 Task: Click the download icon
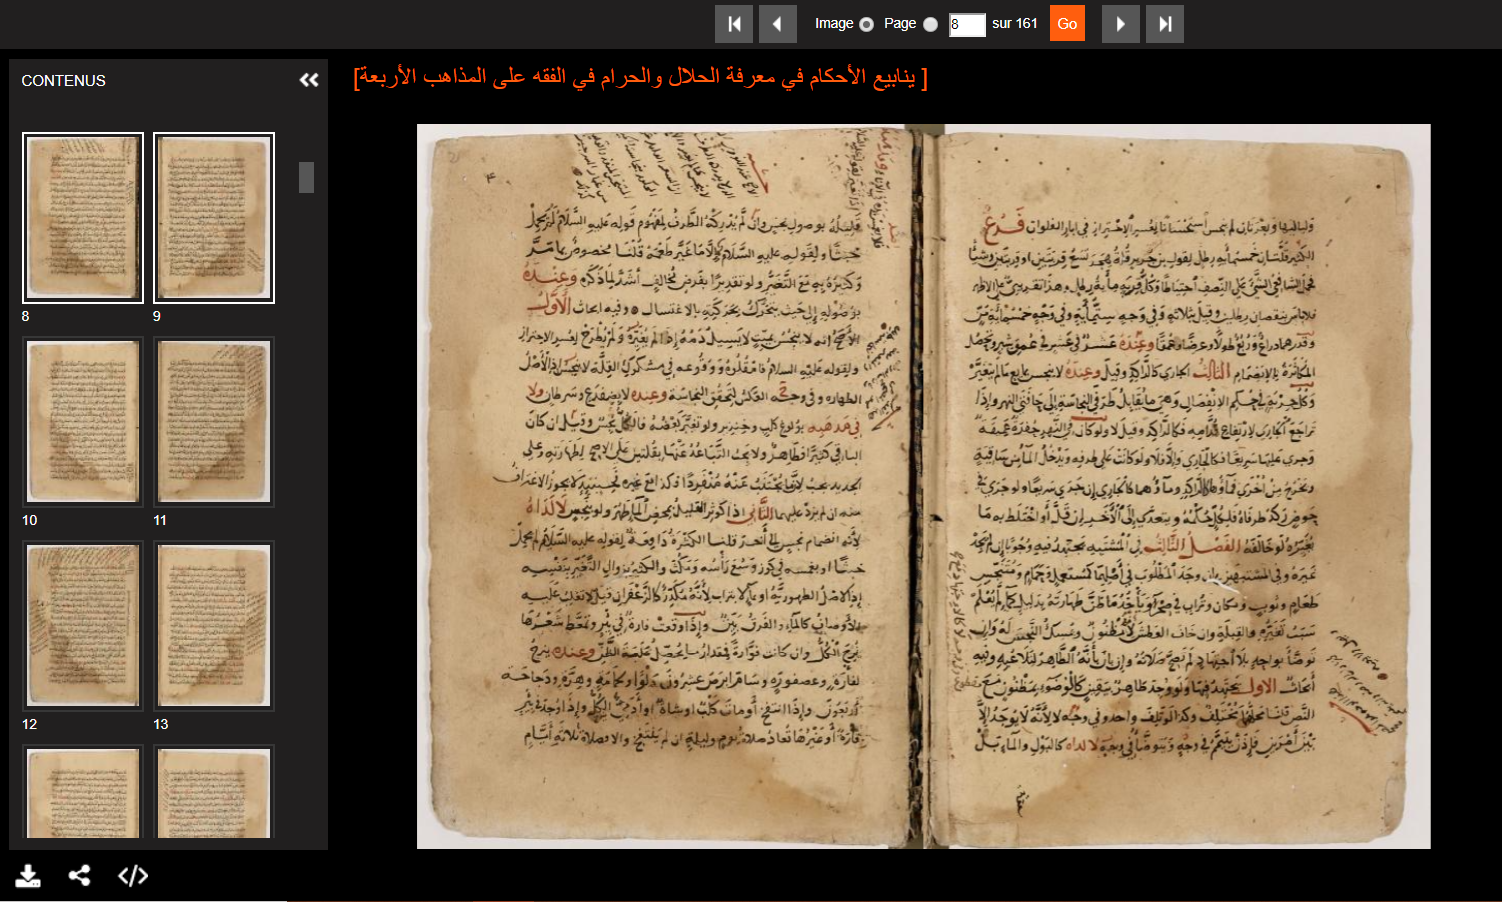[28, 876]
